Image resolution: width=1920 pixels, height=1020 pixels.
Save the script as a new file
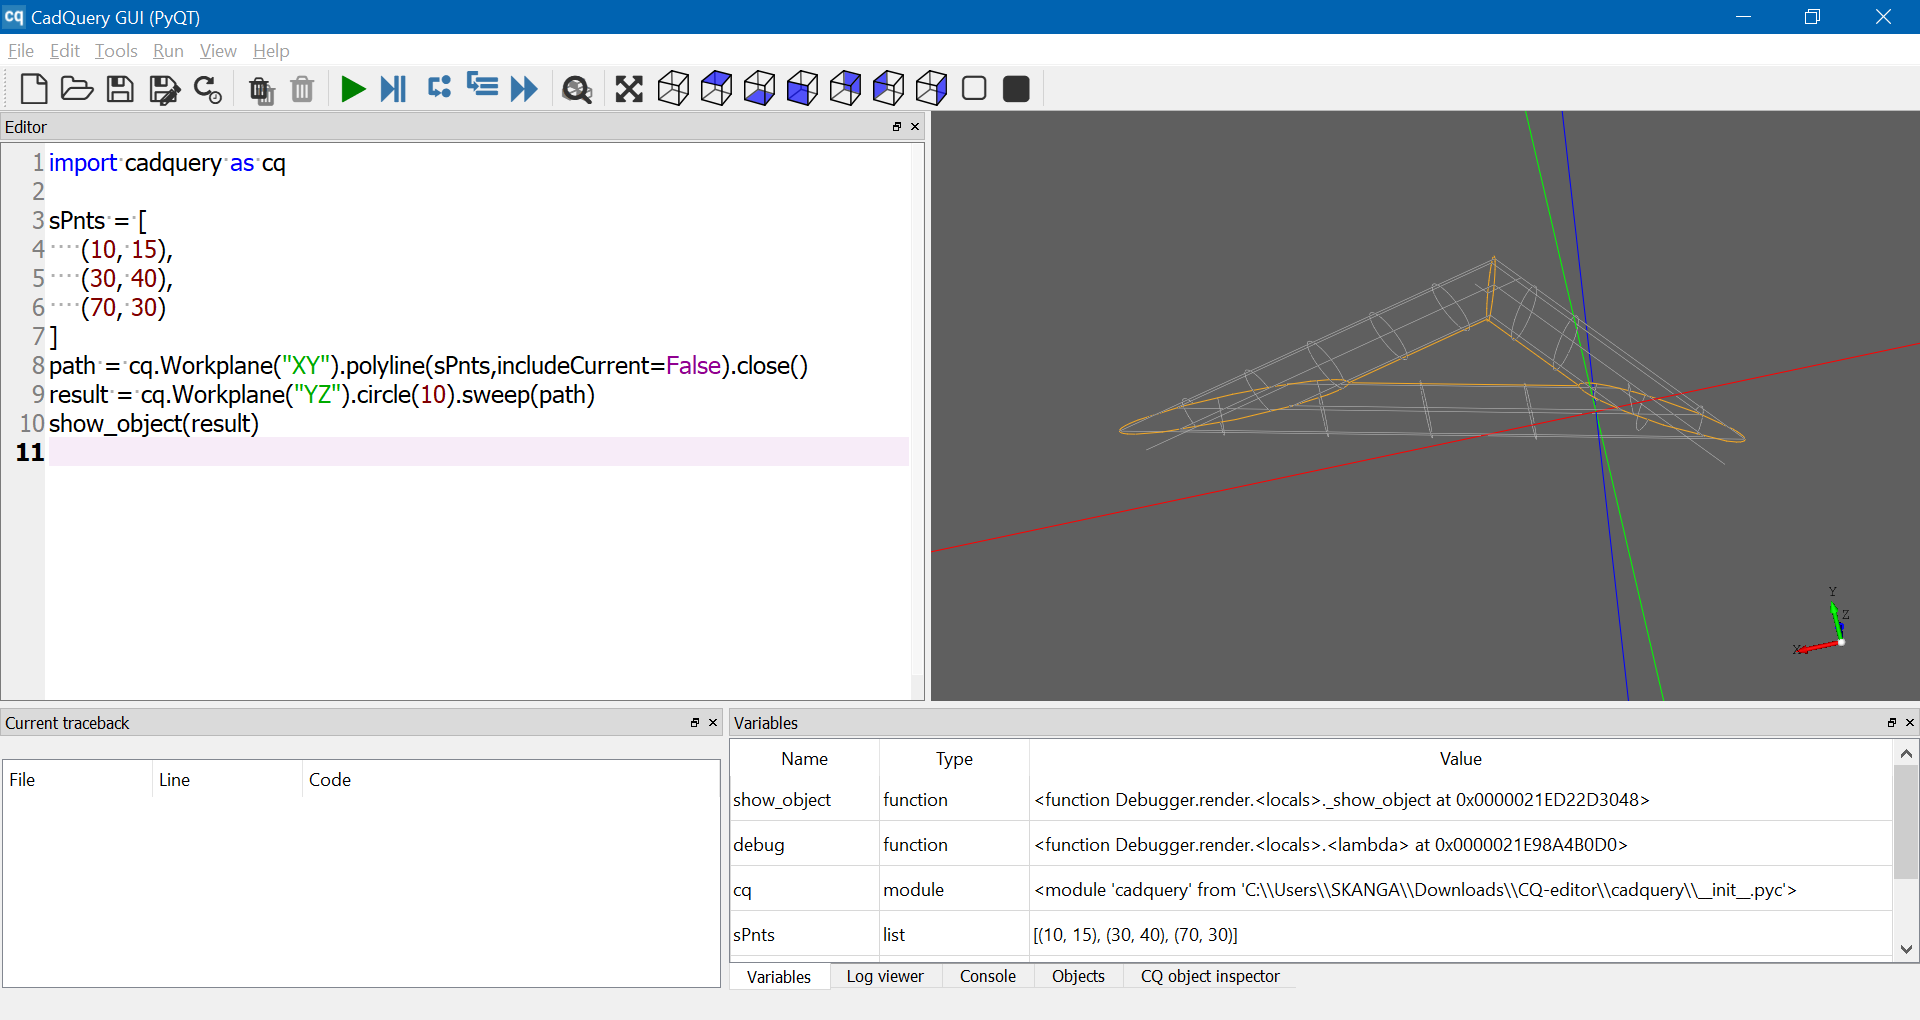tap(164, 89)
